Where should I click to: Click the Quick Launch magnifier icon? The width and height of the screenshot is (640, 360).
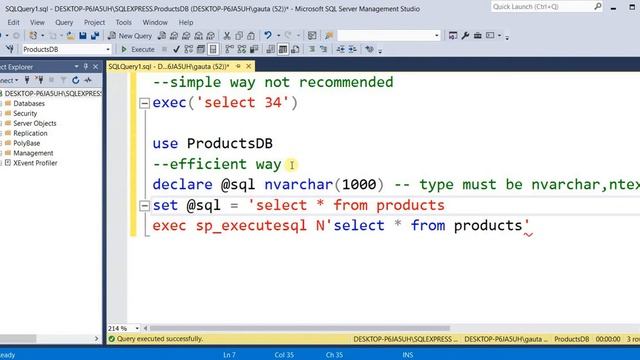point(598,7)
